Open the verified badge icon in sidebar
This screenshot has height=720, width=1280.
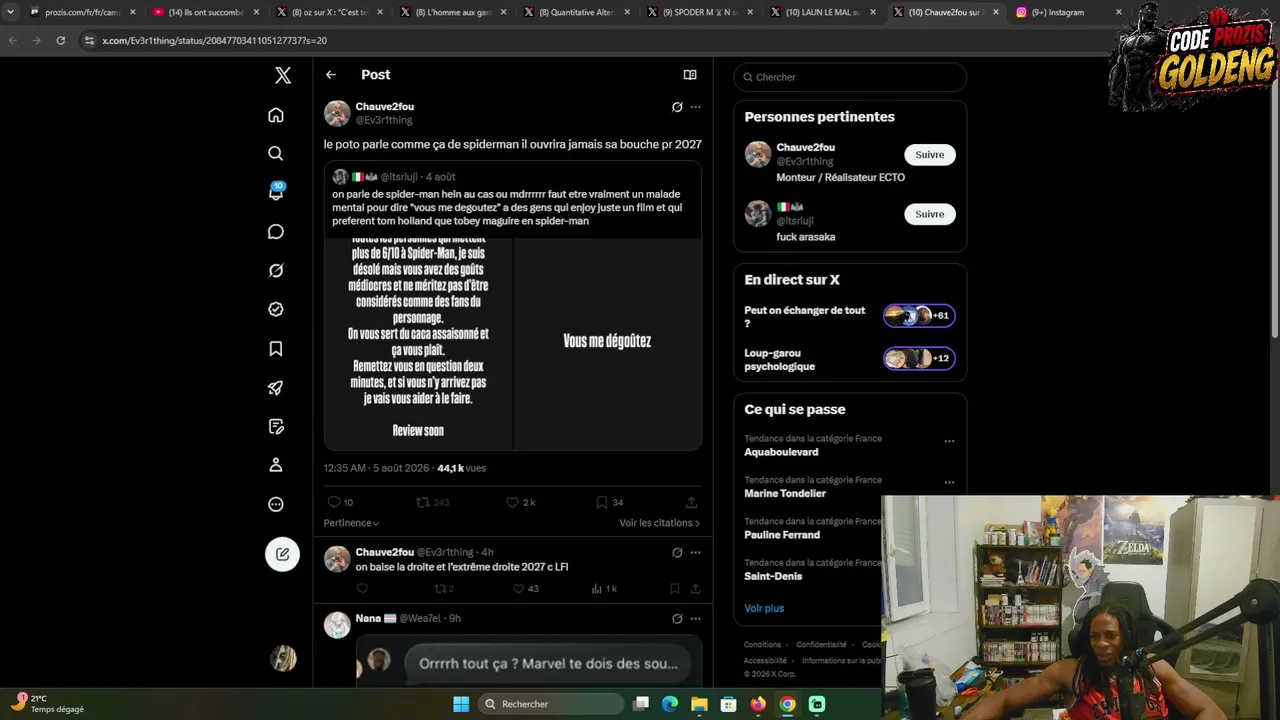(276, 310)
